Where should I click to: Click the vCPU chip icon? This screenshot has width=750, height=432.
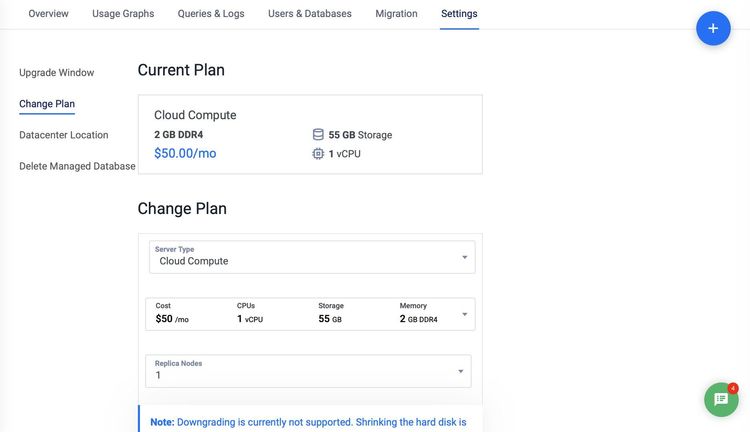click(x=318, y=154)
